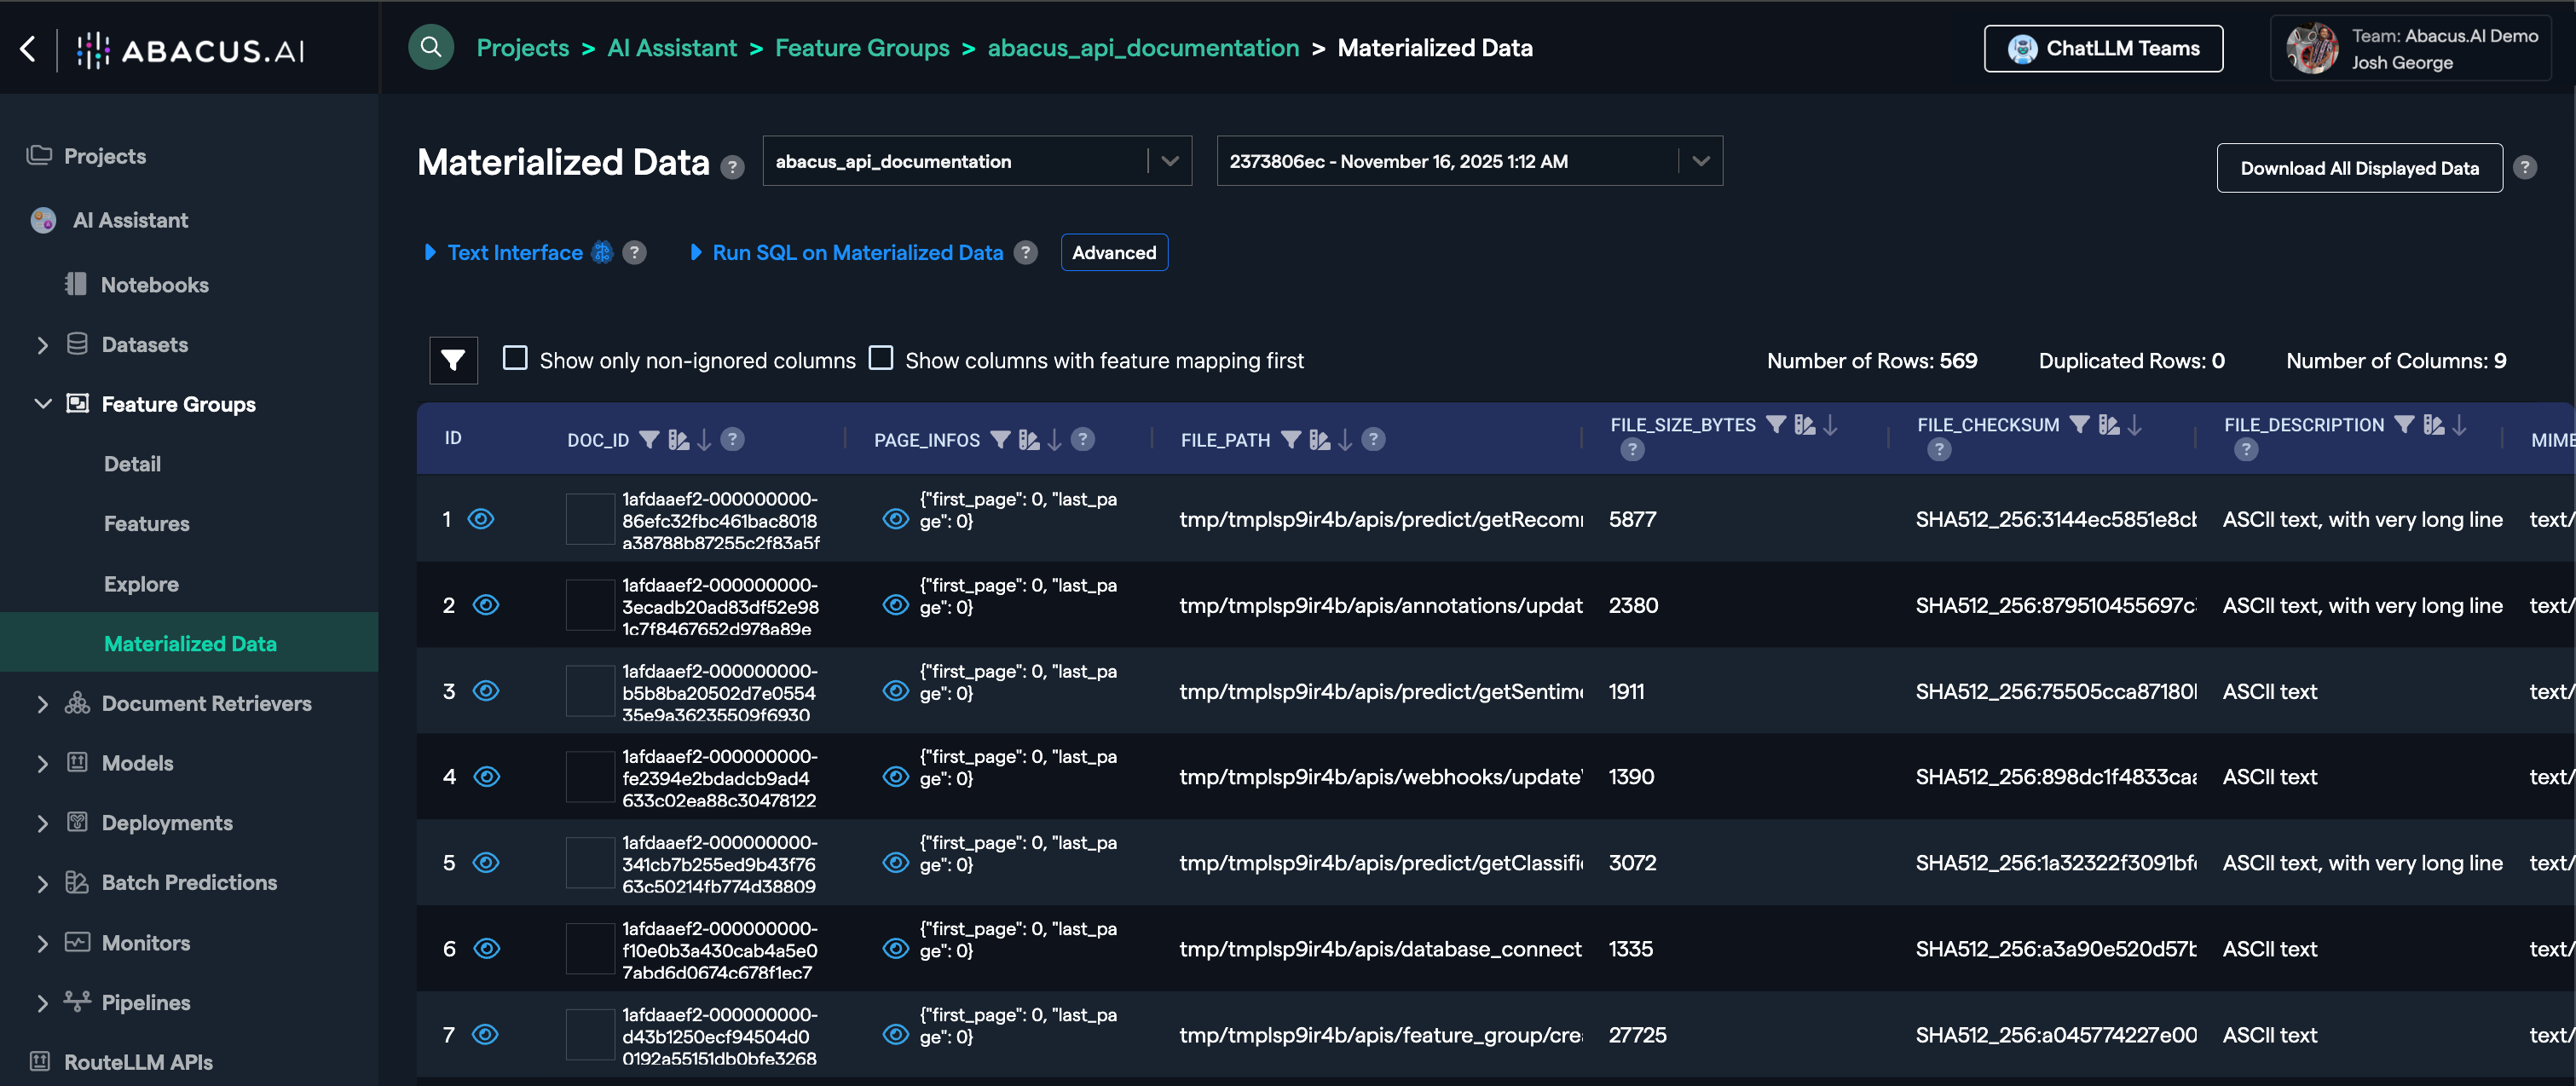Open the PAGE_INFOS column chart icon
Screen dimensions: 2576x1086
1029,439
